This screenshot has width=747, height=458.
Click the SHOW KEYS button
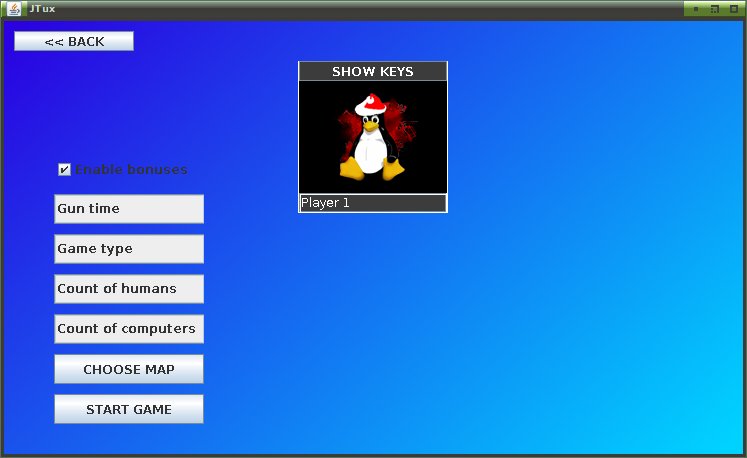[x=373, y=71]
